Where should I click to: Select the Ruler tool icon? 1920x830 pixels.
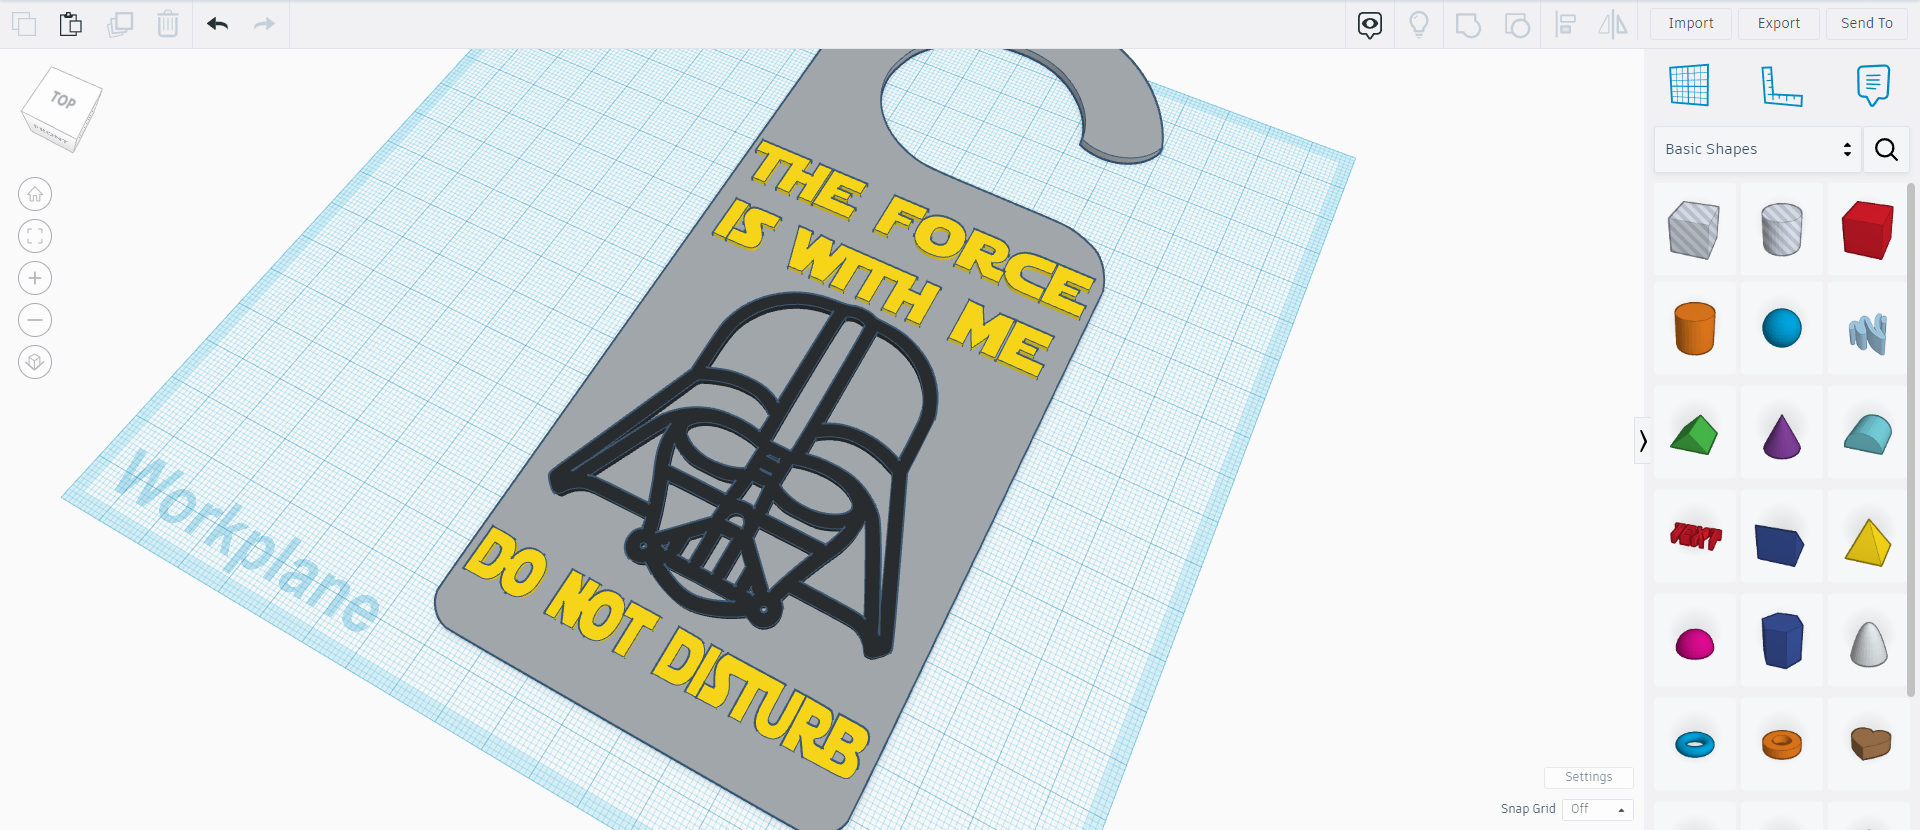pos(1781,85)
